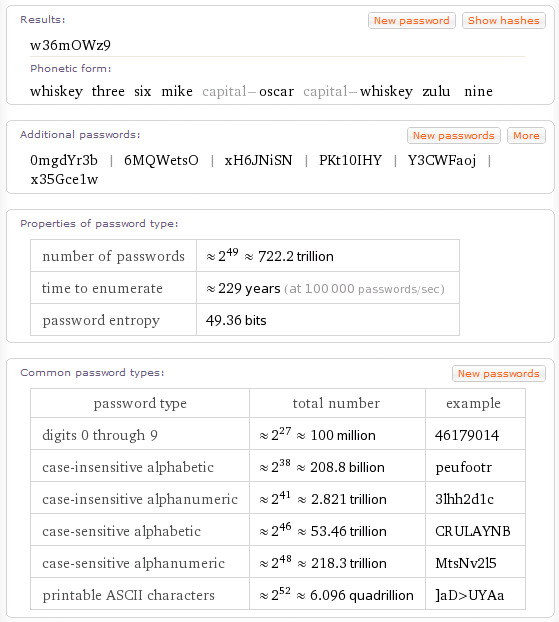
Task: Click the phonetic word oscar
Action: pos(276,91)
